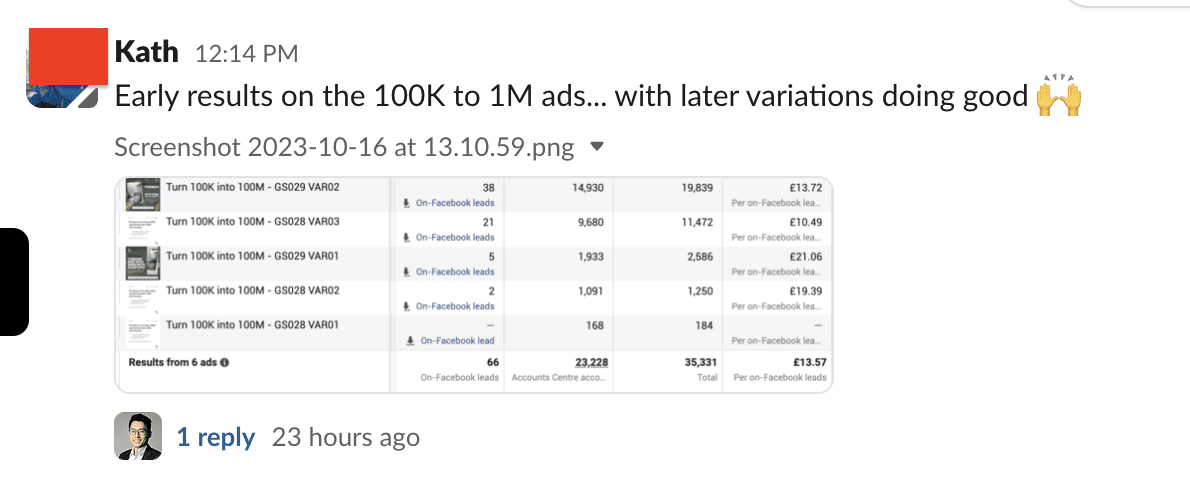Open the 1 reply thread link
Screen dimensions: 1190x492
215,437
